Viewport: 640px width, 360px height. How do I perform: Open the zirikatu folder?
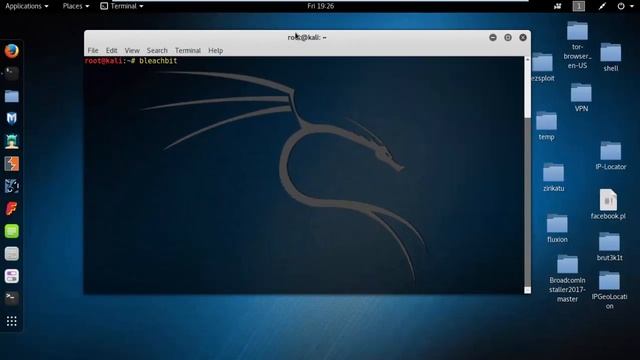553,177
